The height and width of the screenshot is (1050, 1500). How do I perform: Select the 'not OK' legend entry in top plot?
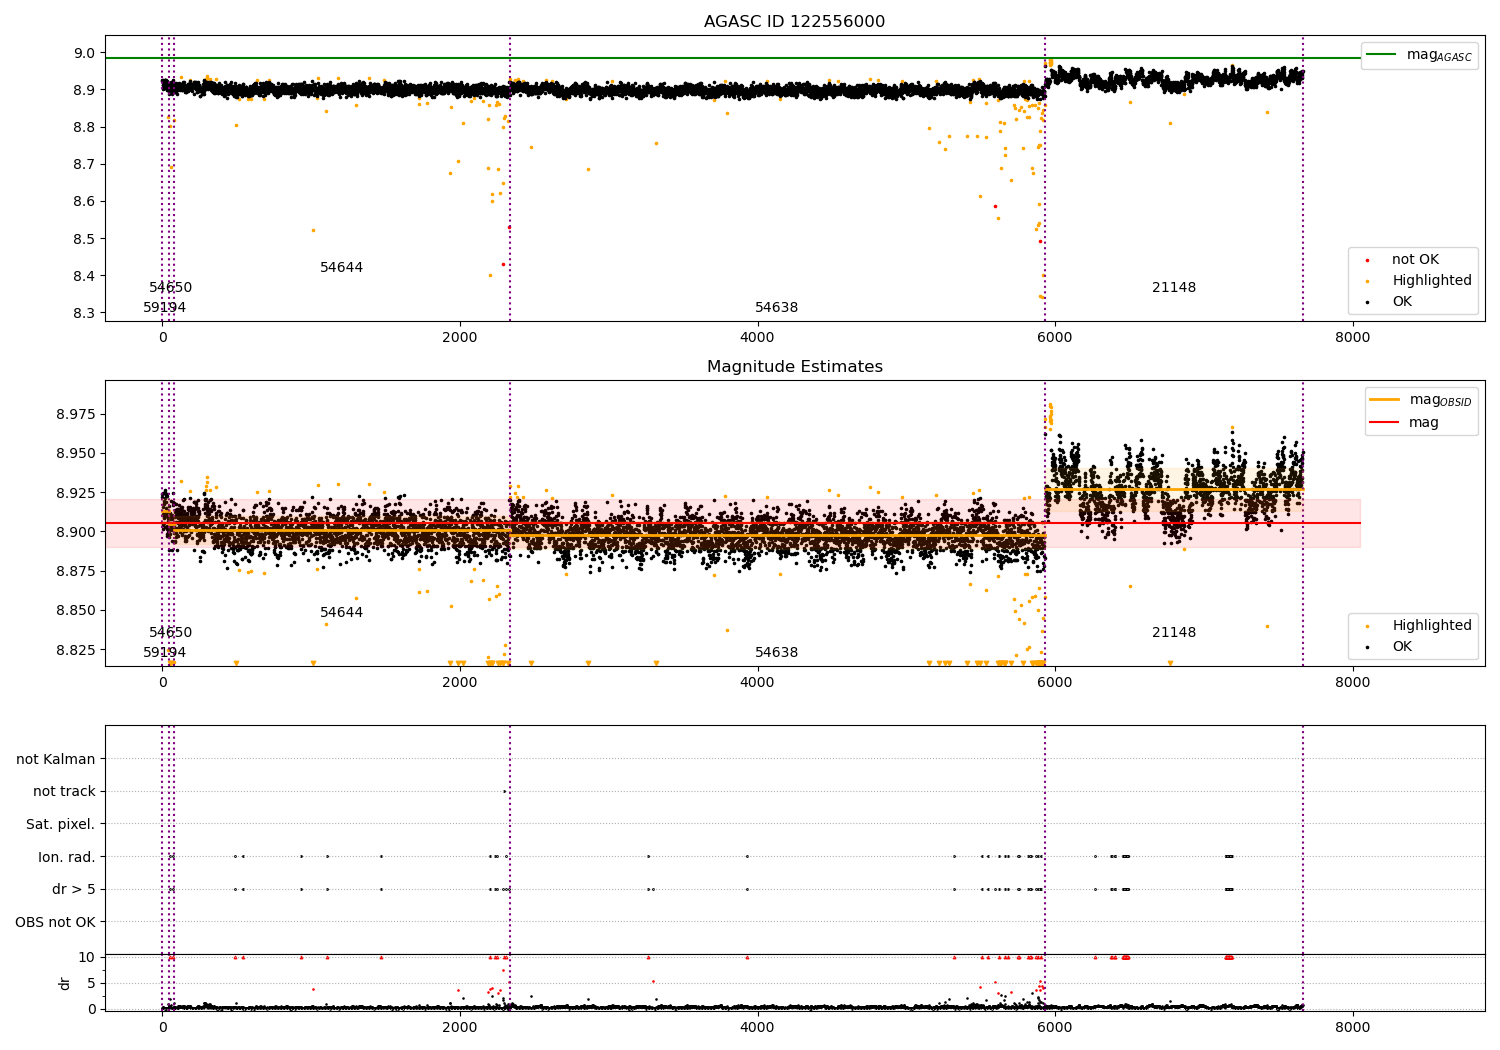1415,260
